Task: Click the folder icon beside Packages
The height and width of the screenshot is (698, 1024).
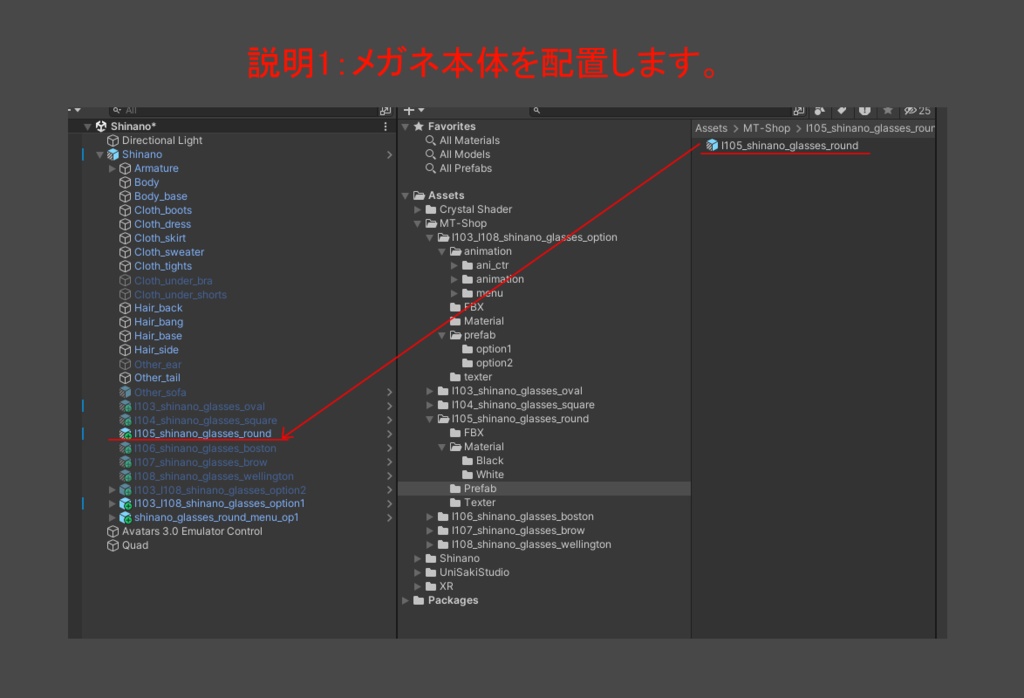Action: [419, 600]
